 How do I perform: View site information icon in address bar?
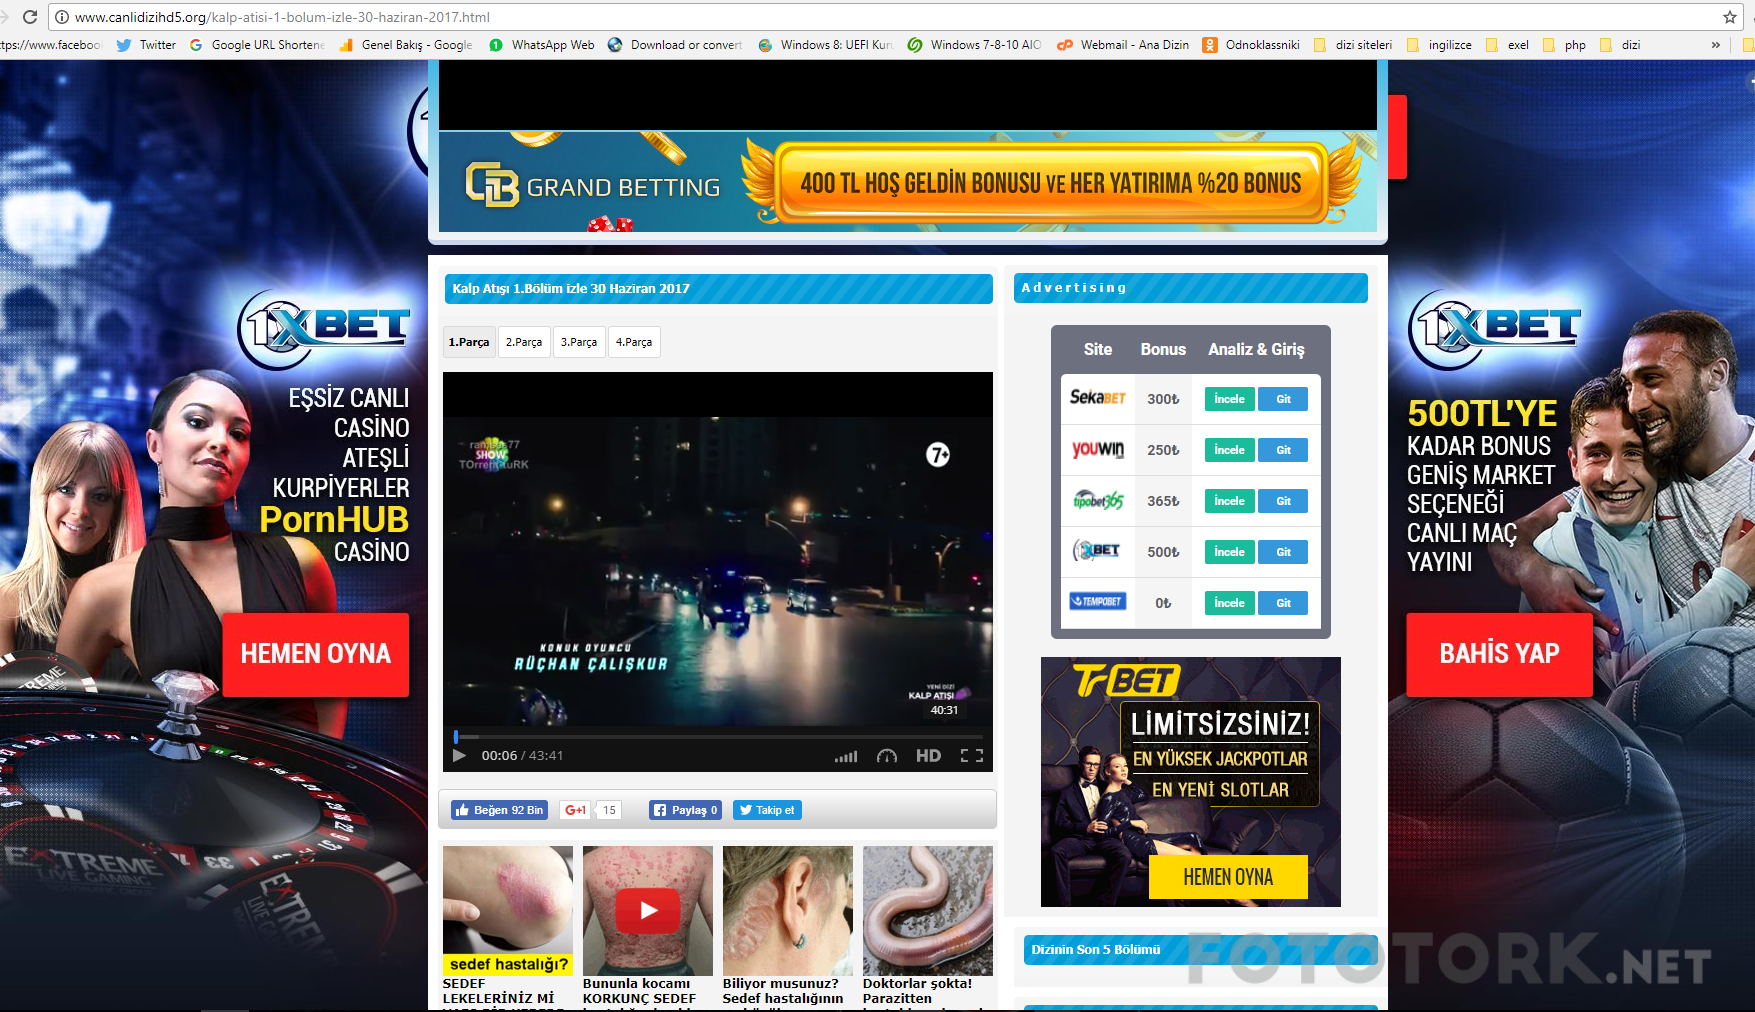62,17
